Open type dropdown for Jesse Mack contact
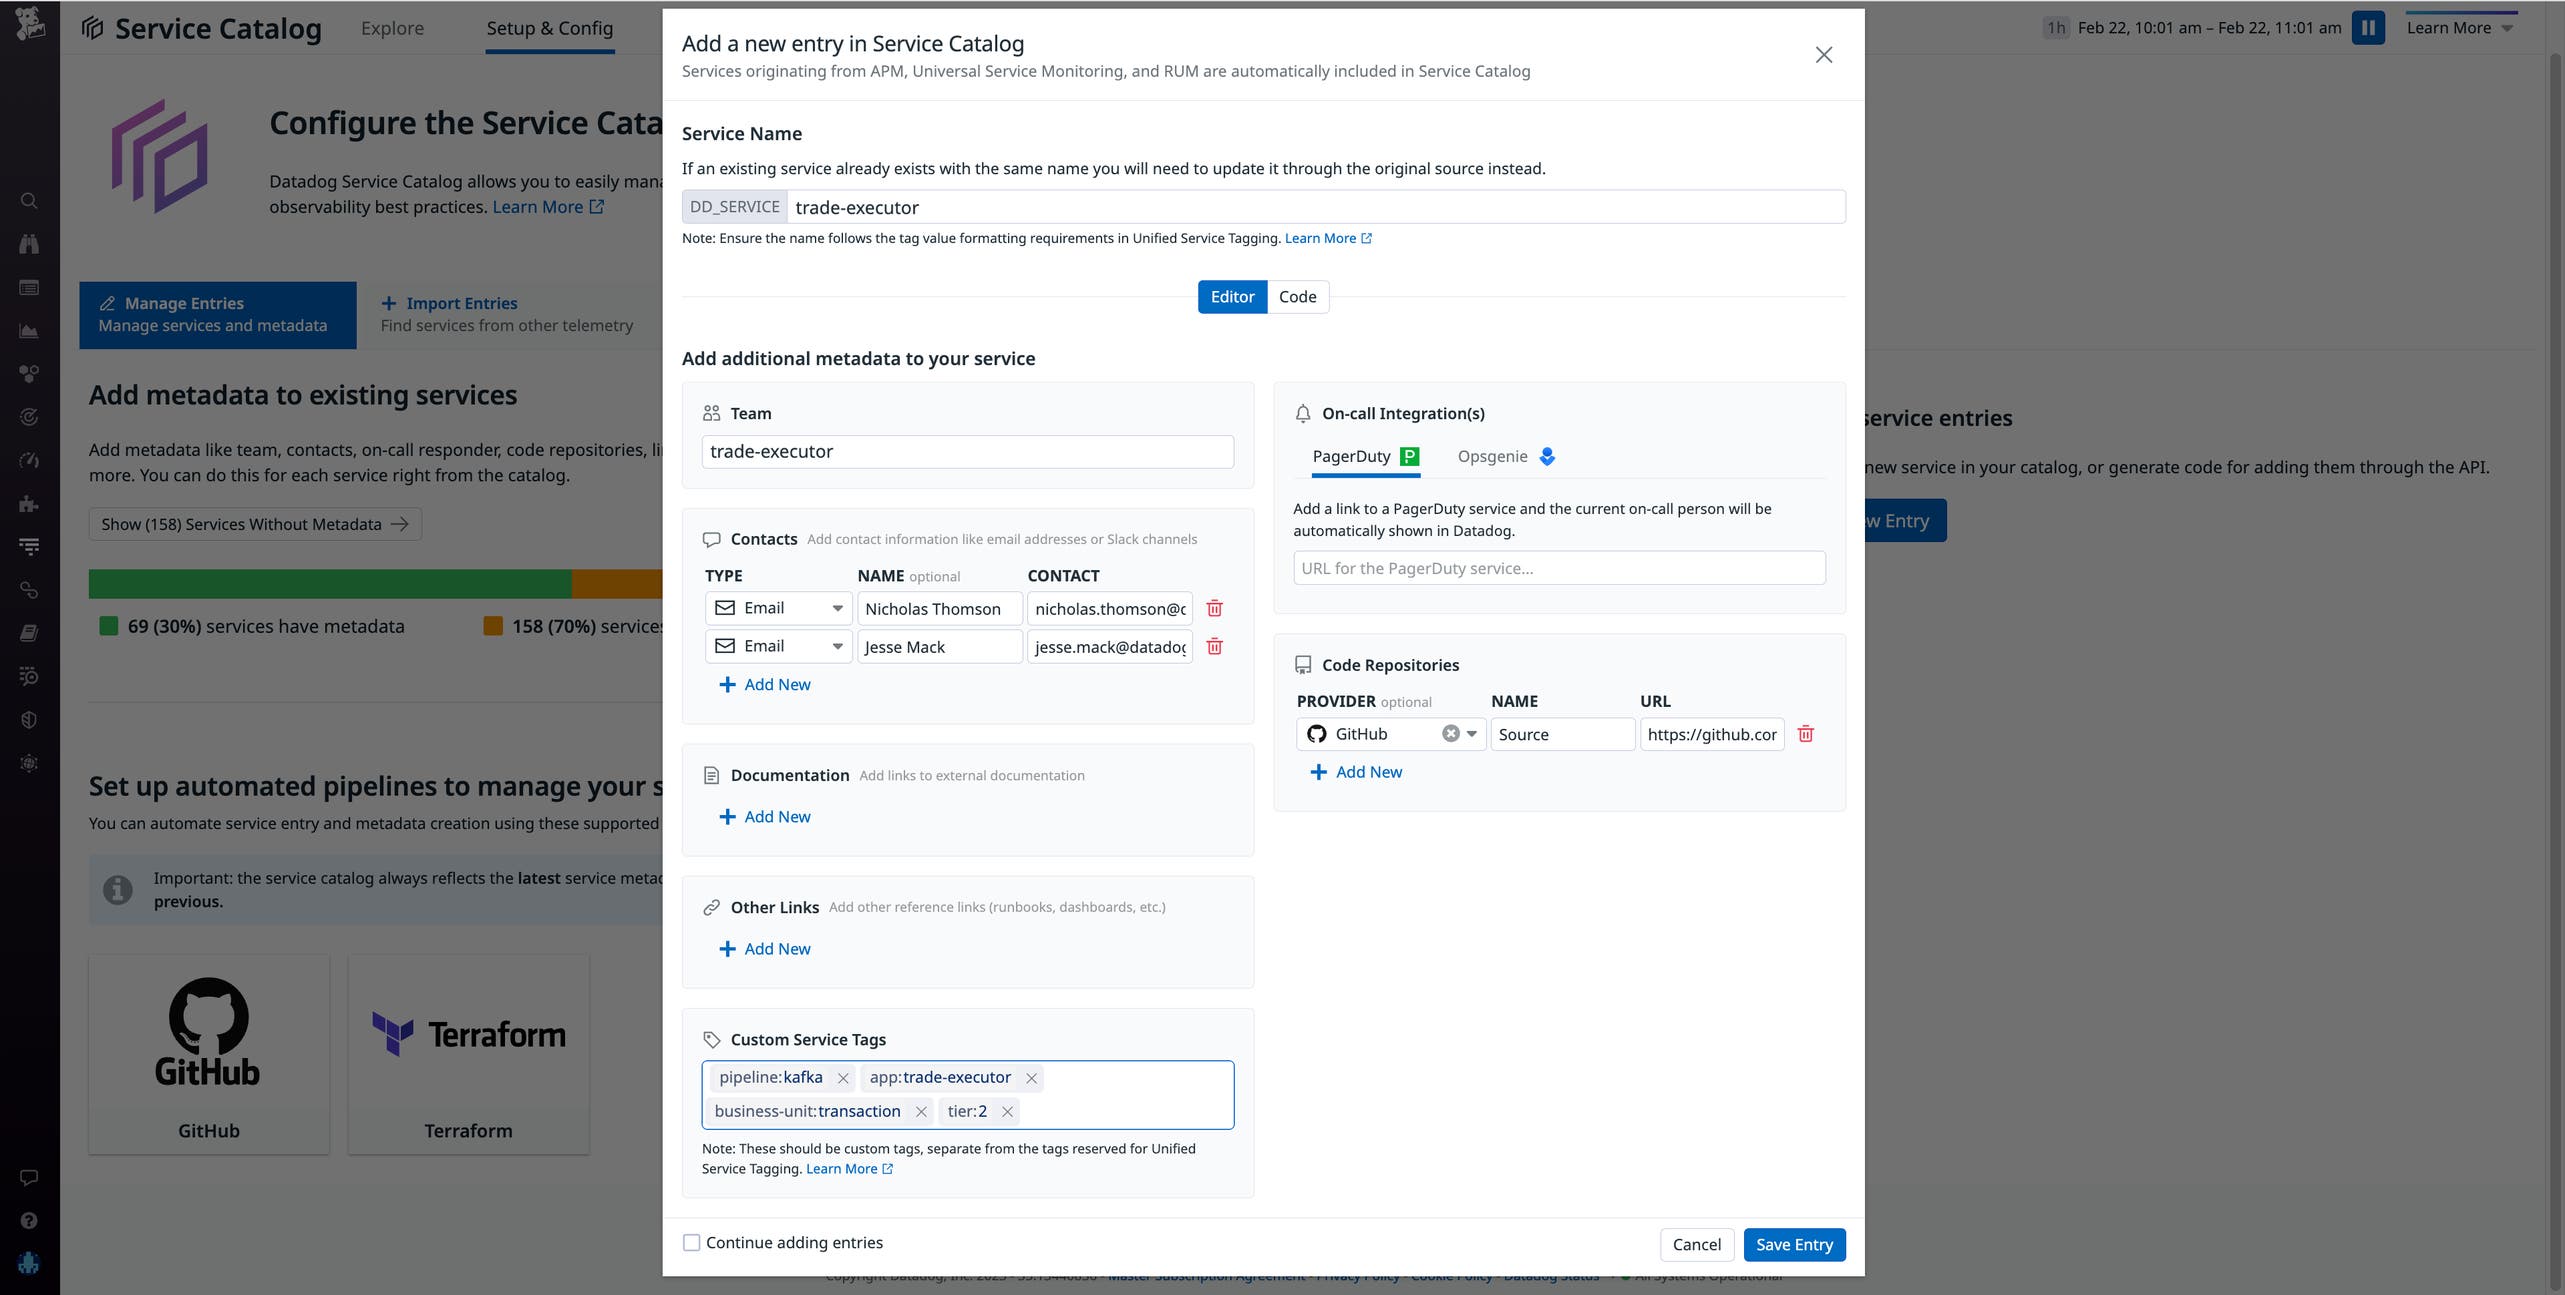The height and width of the screenshot is (1295, 2565). tap(778, 646)
